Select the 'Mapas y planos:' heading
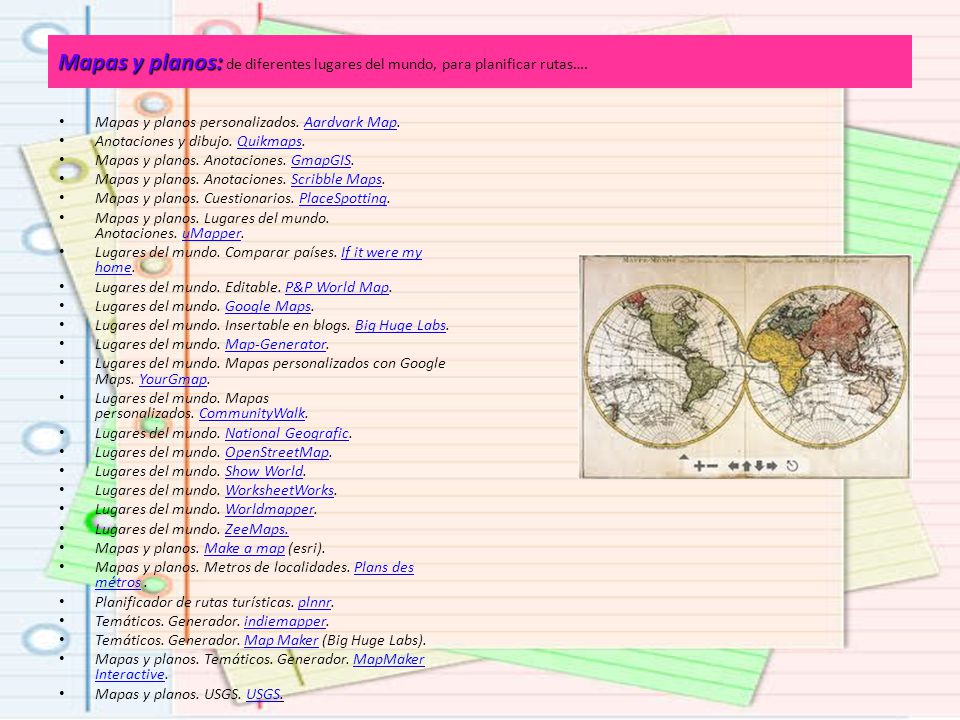The height and width of the screenshot is (720, 960). [x=141, y=62]
